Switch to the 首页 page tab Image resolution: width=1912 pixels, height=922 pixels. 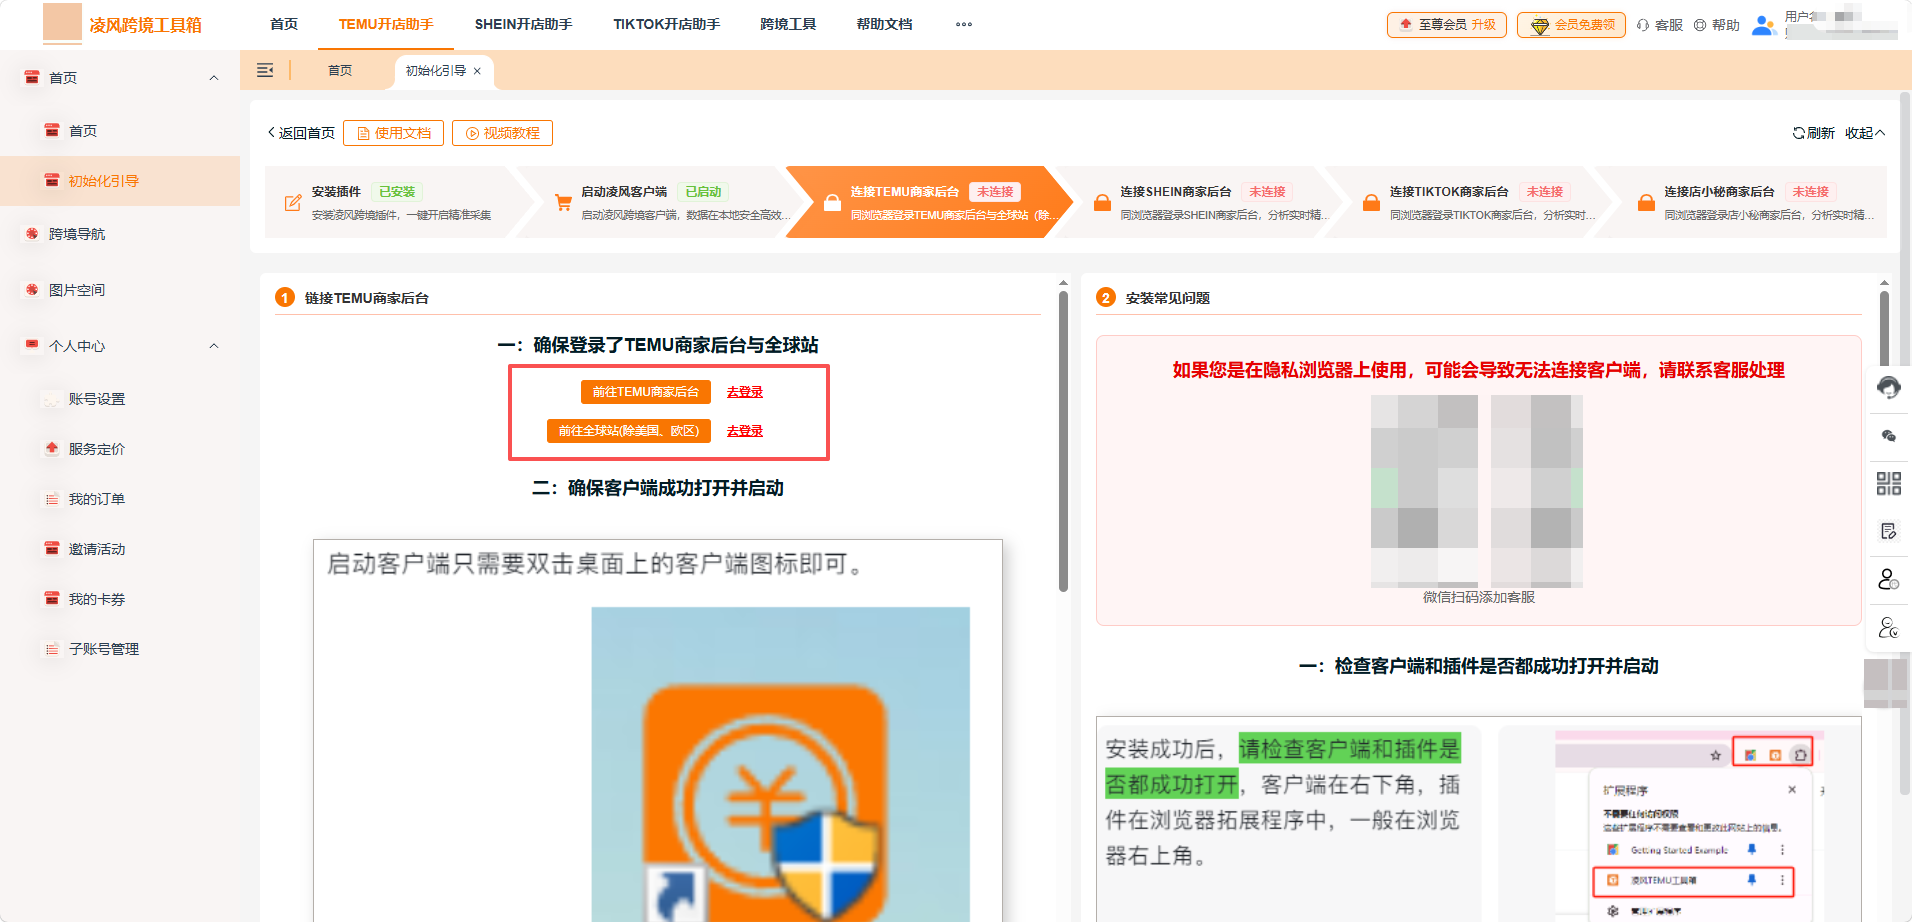tap(340, 71)
